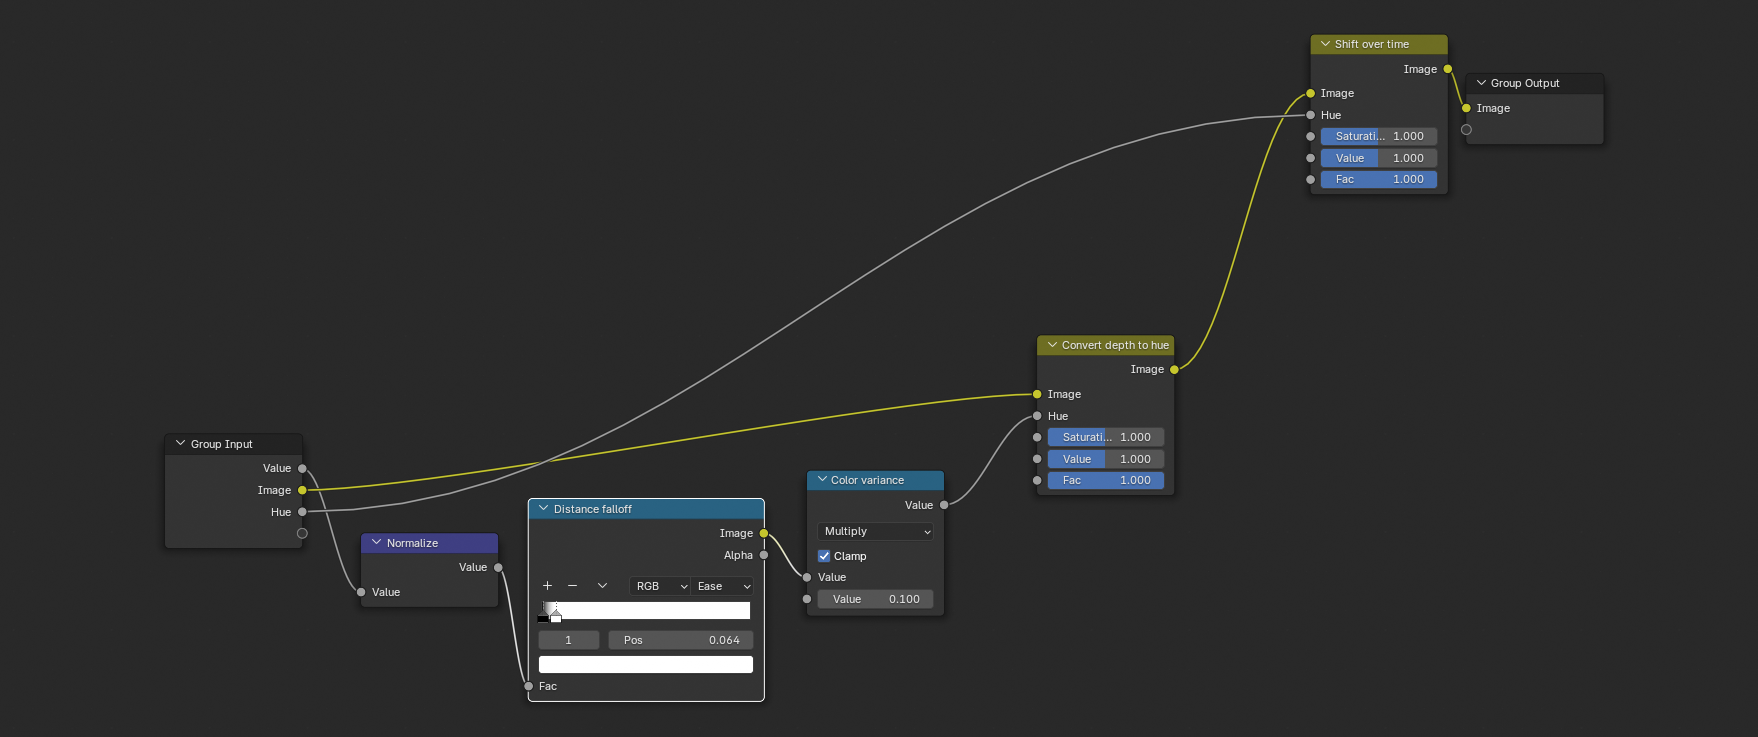Open the Multiply operation dropdown
This screenshot has width=1758, height=737.
(876, 531)
